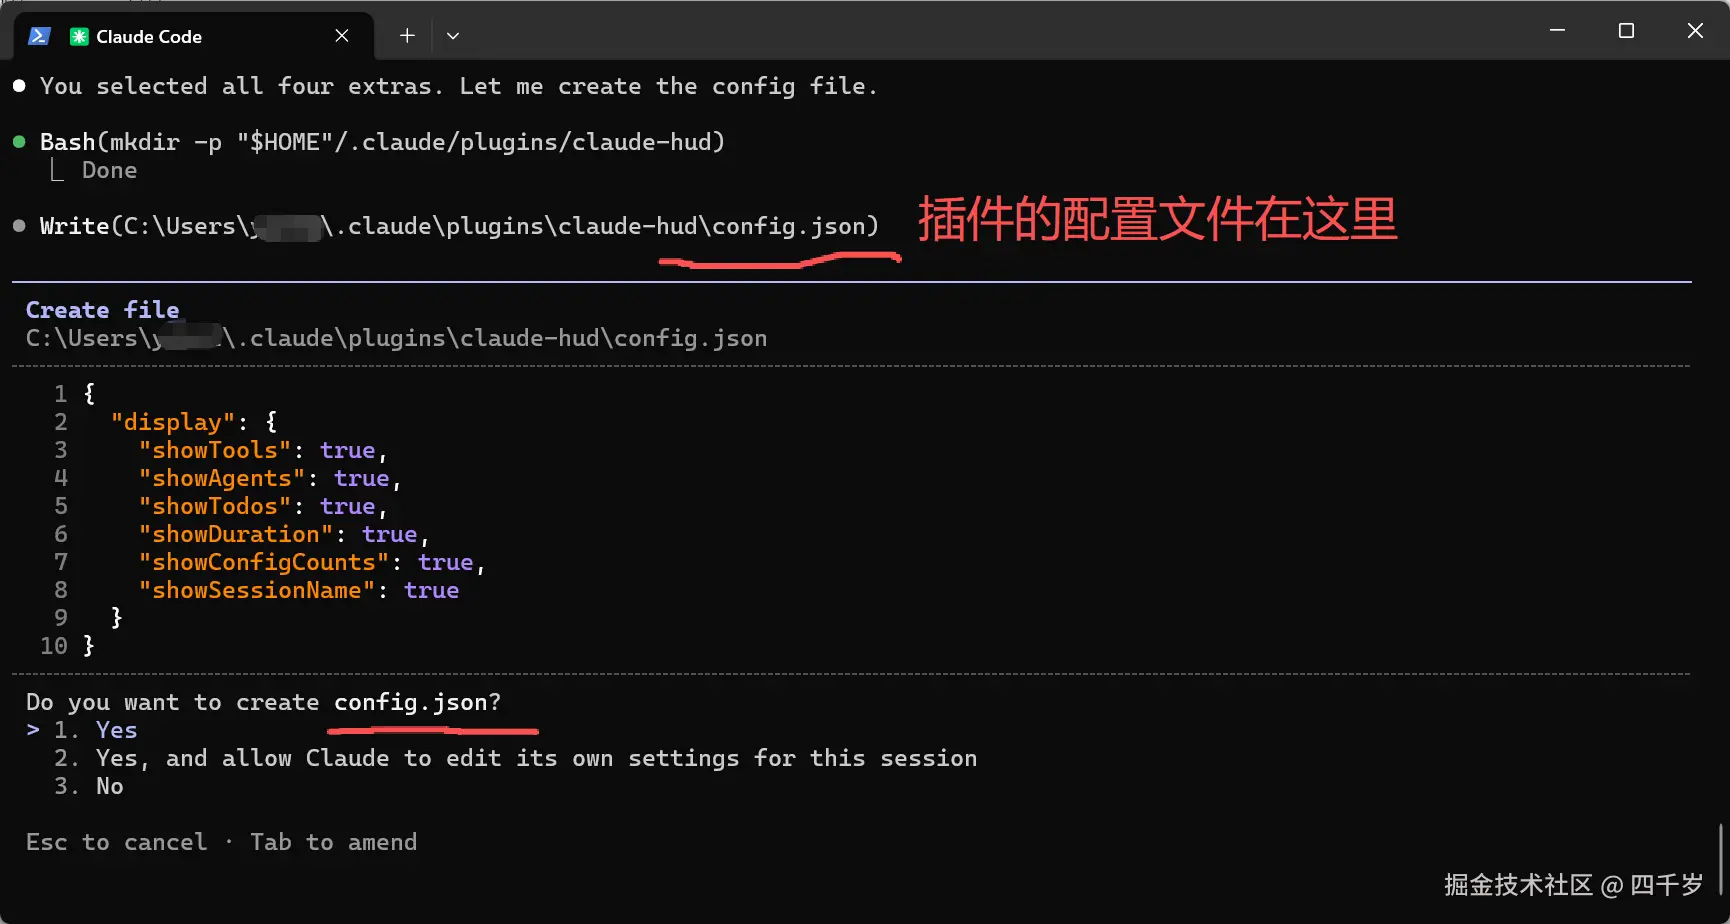Click the "showSessionName": true line
1730x924 pixels.
(x=299, y=590)
